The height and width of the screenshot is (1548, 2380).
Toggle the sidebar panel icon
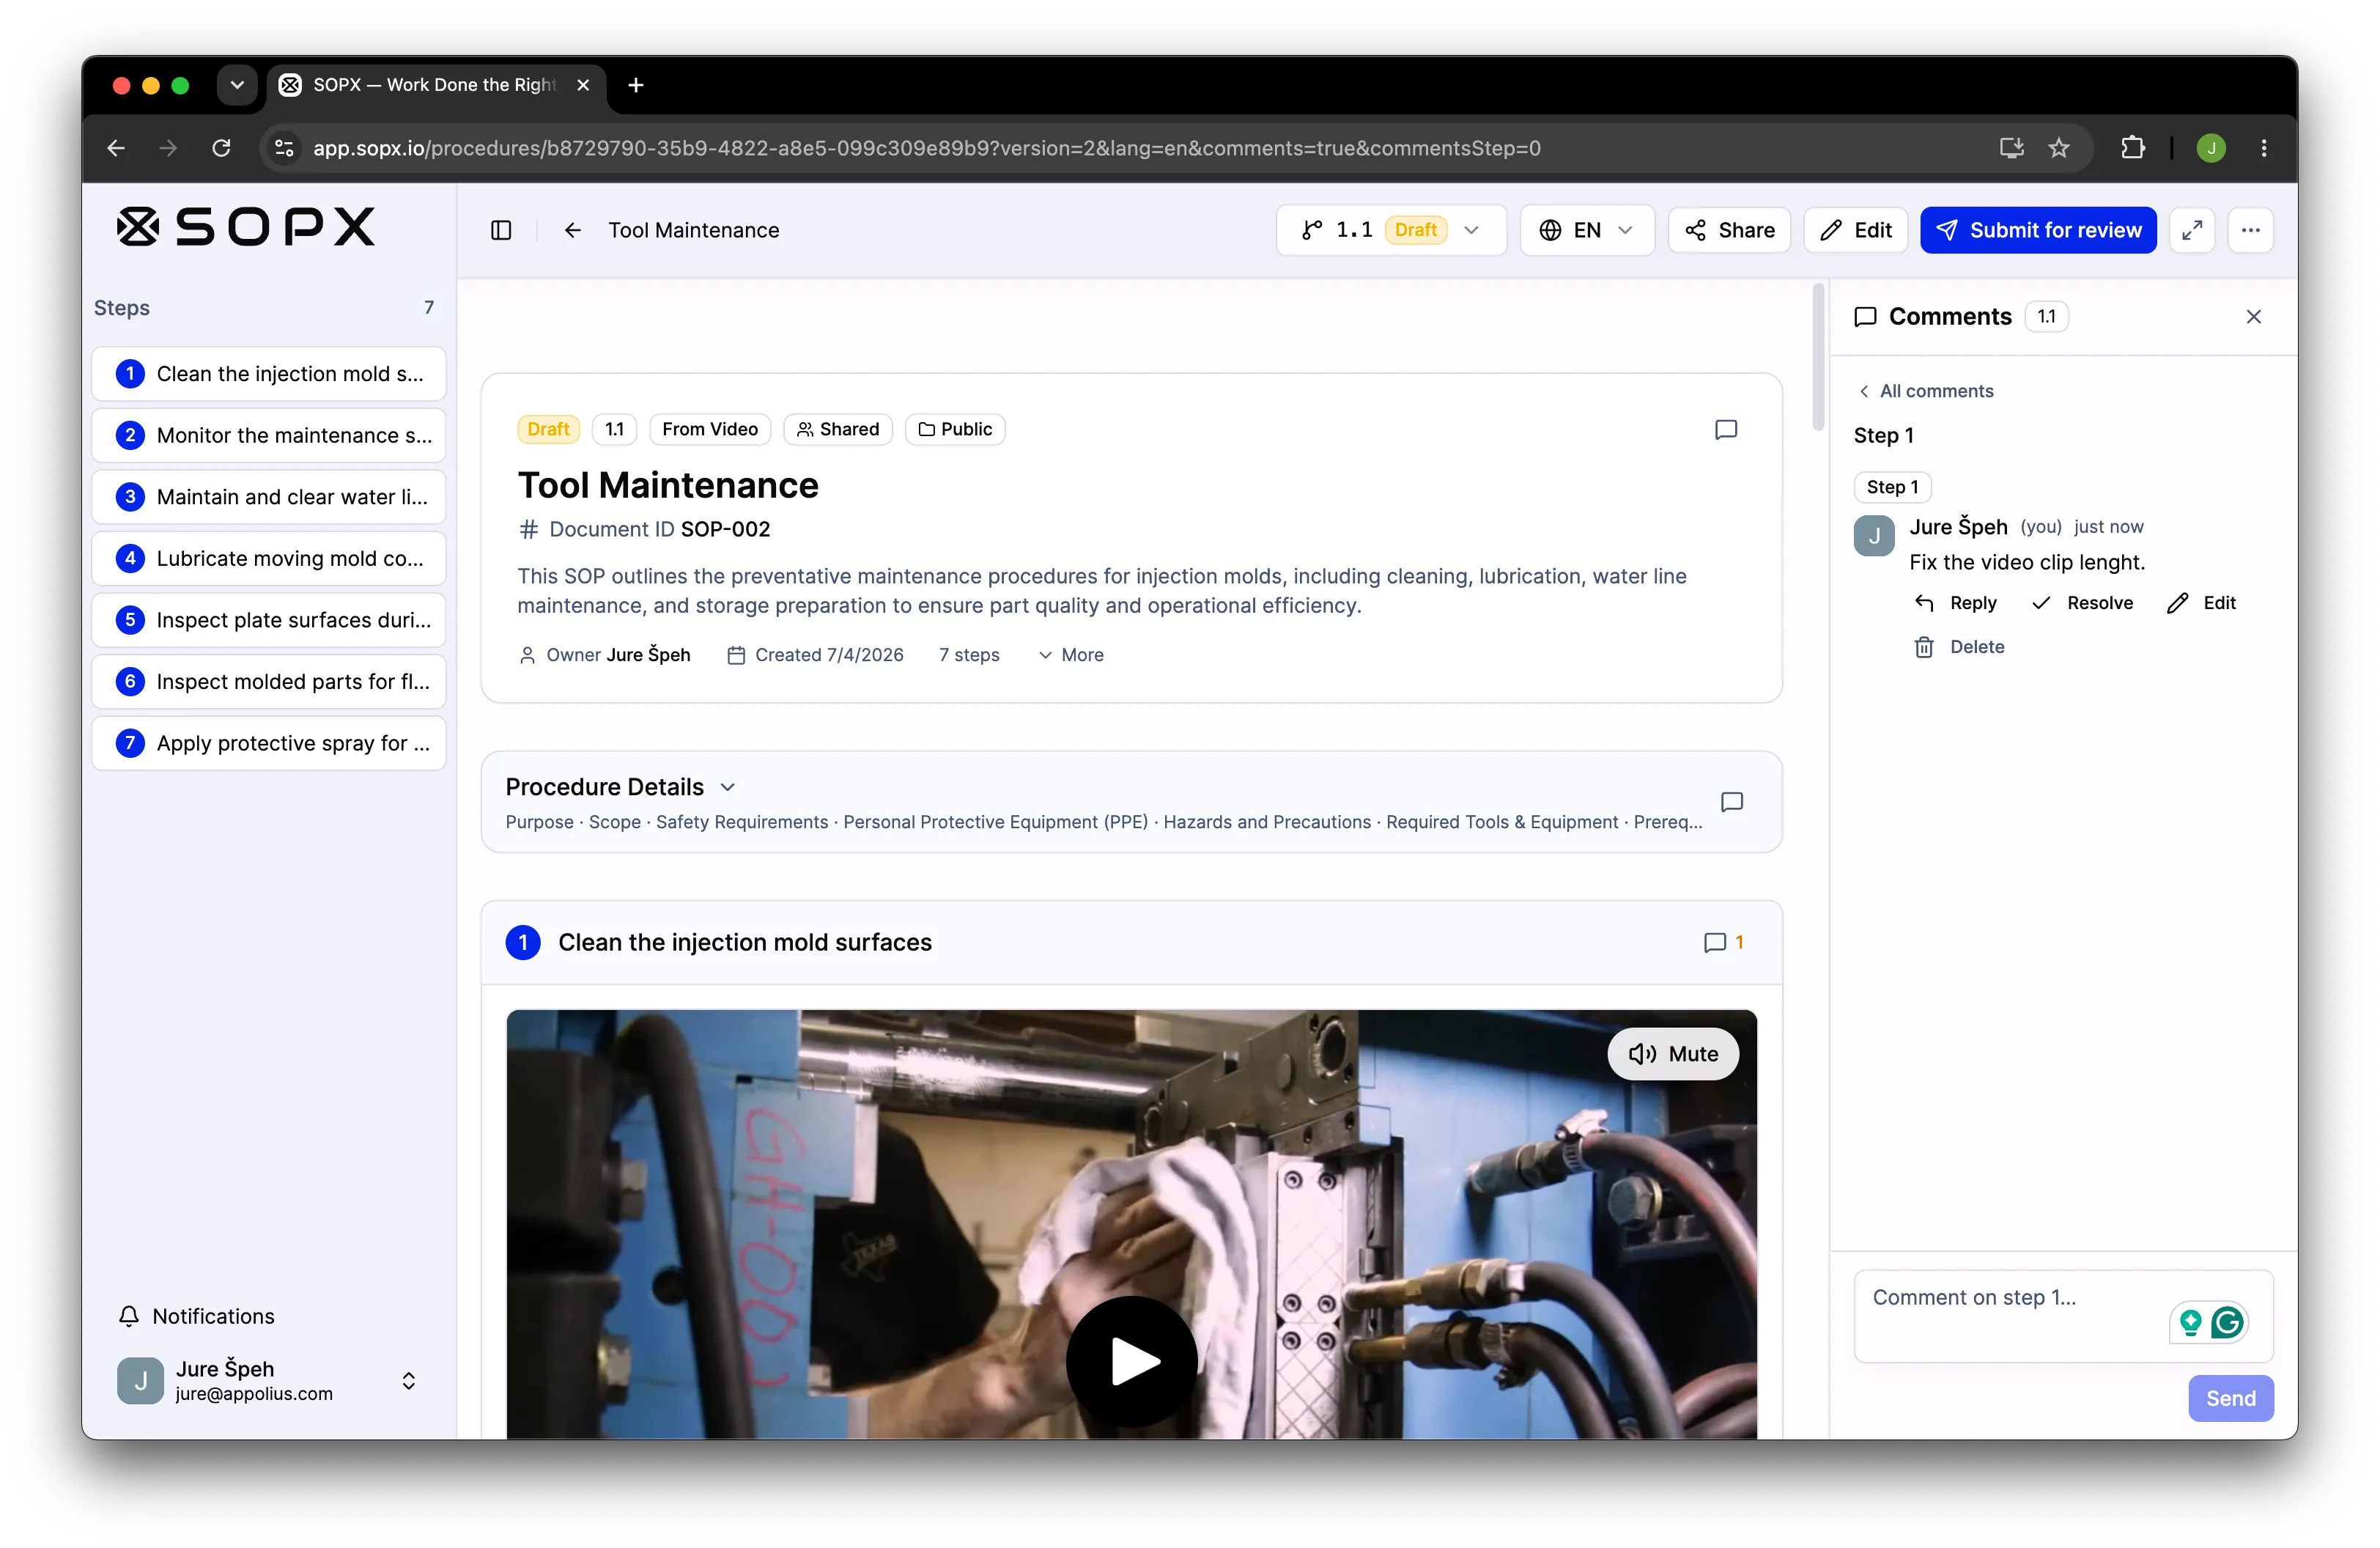click(501, 230)
